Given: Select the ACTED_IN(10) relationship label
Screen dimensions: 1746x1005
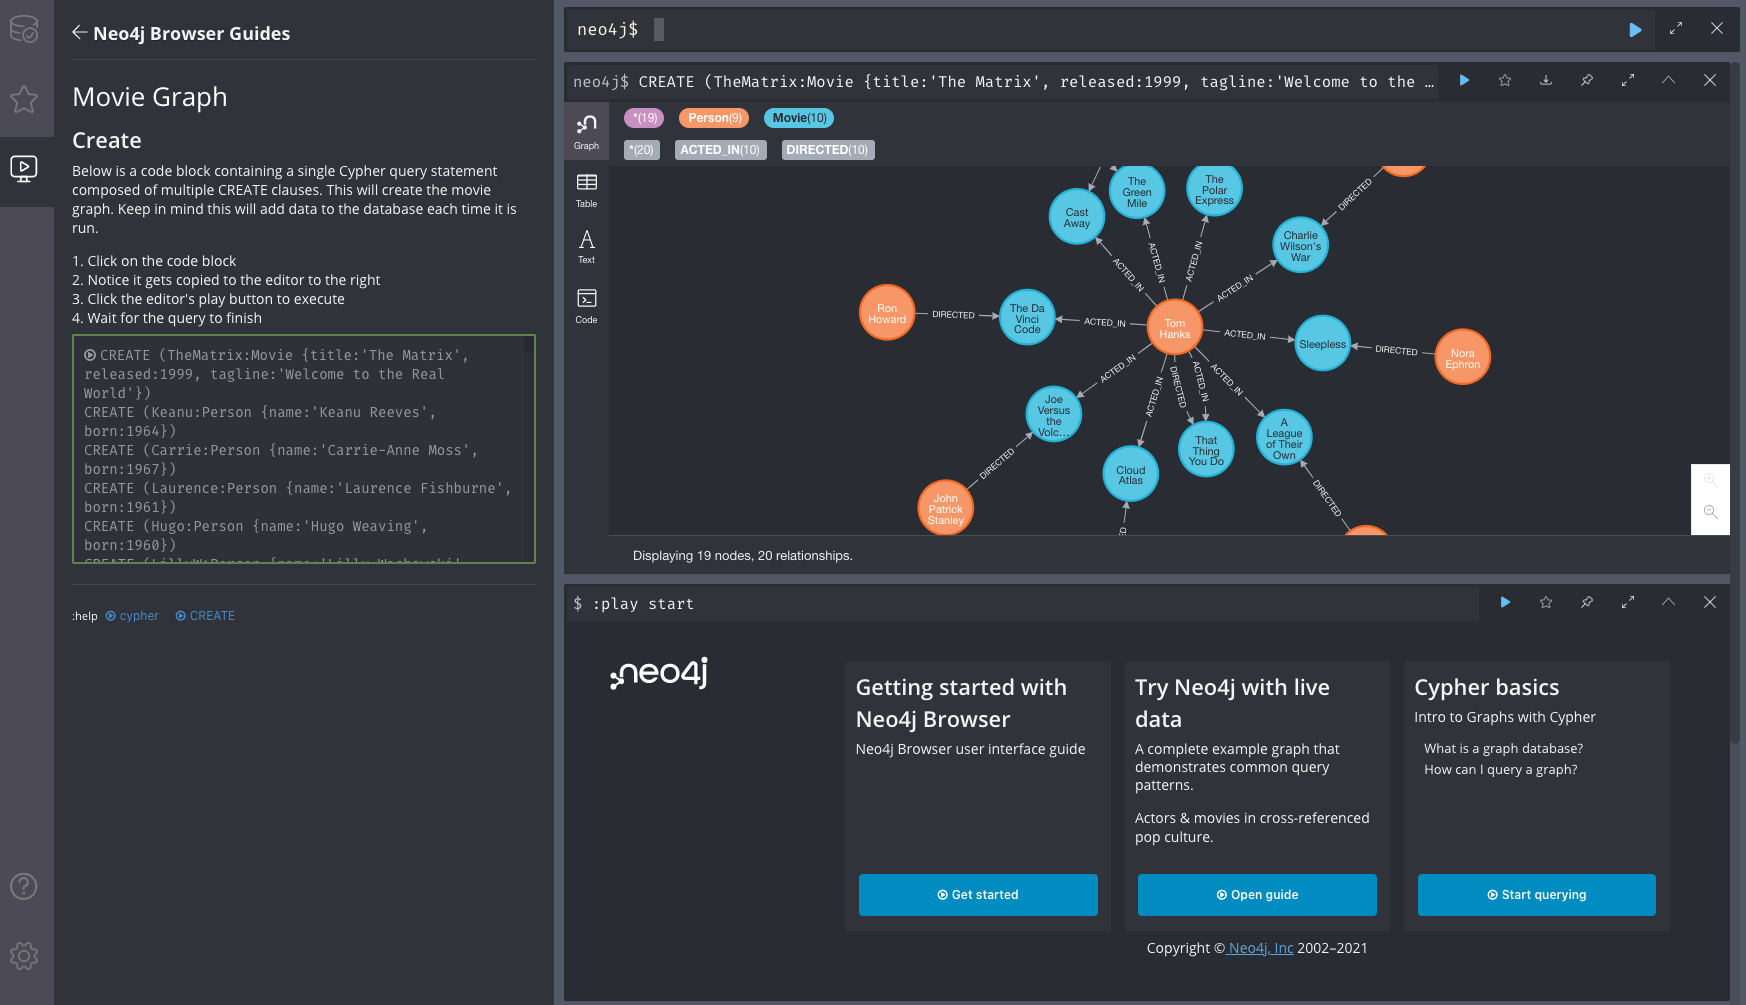Looking at the screenshot, I should [720, 150].
